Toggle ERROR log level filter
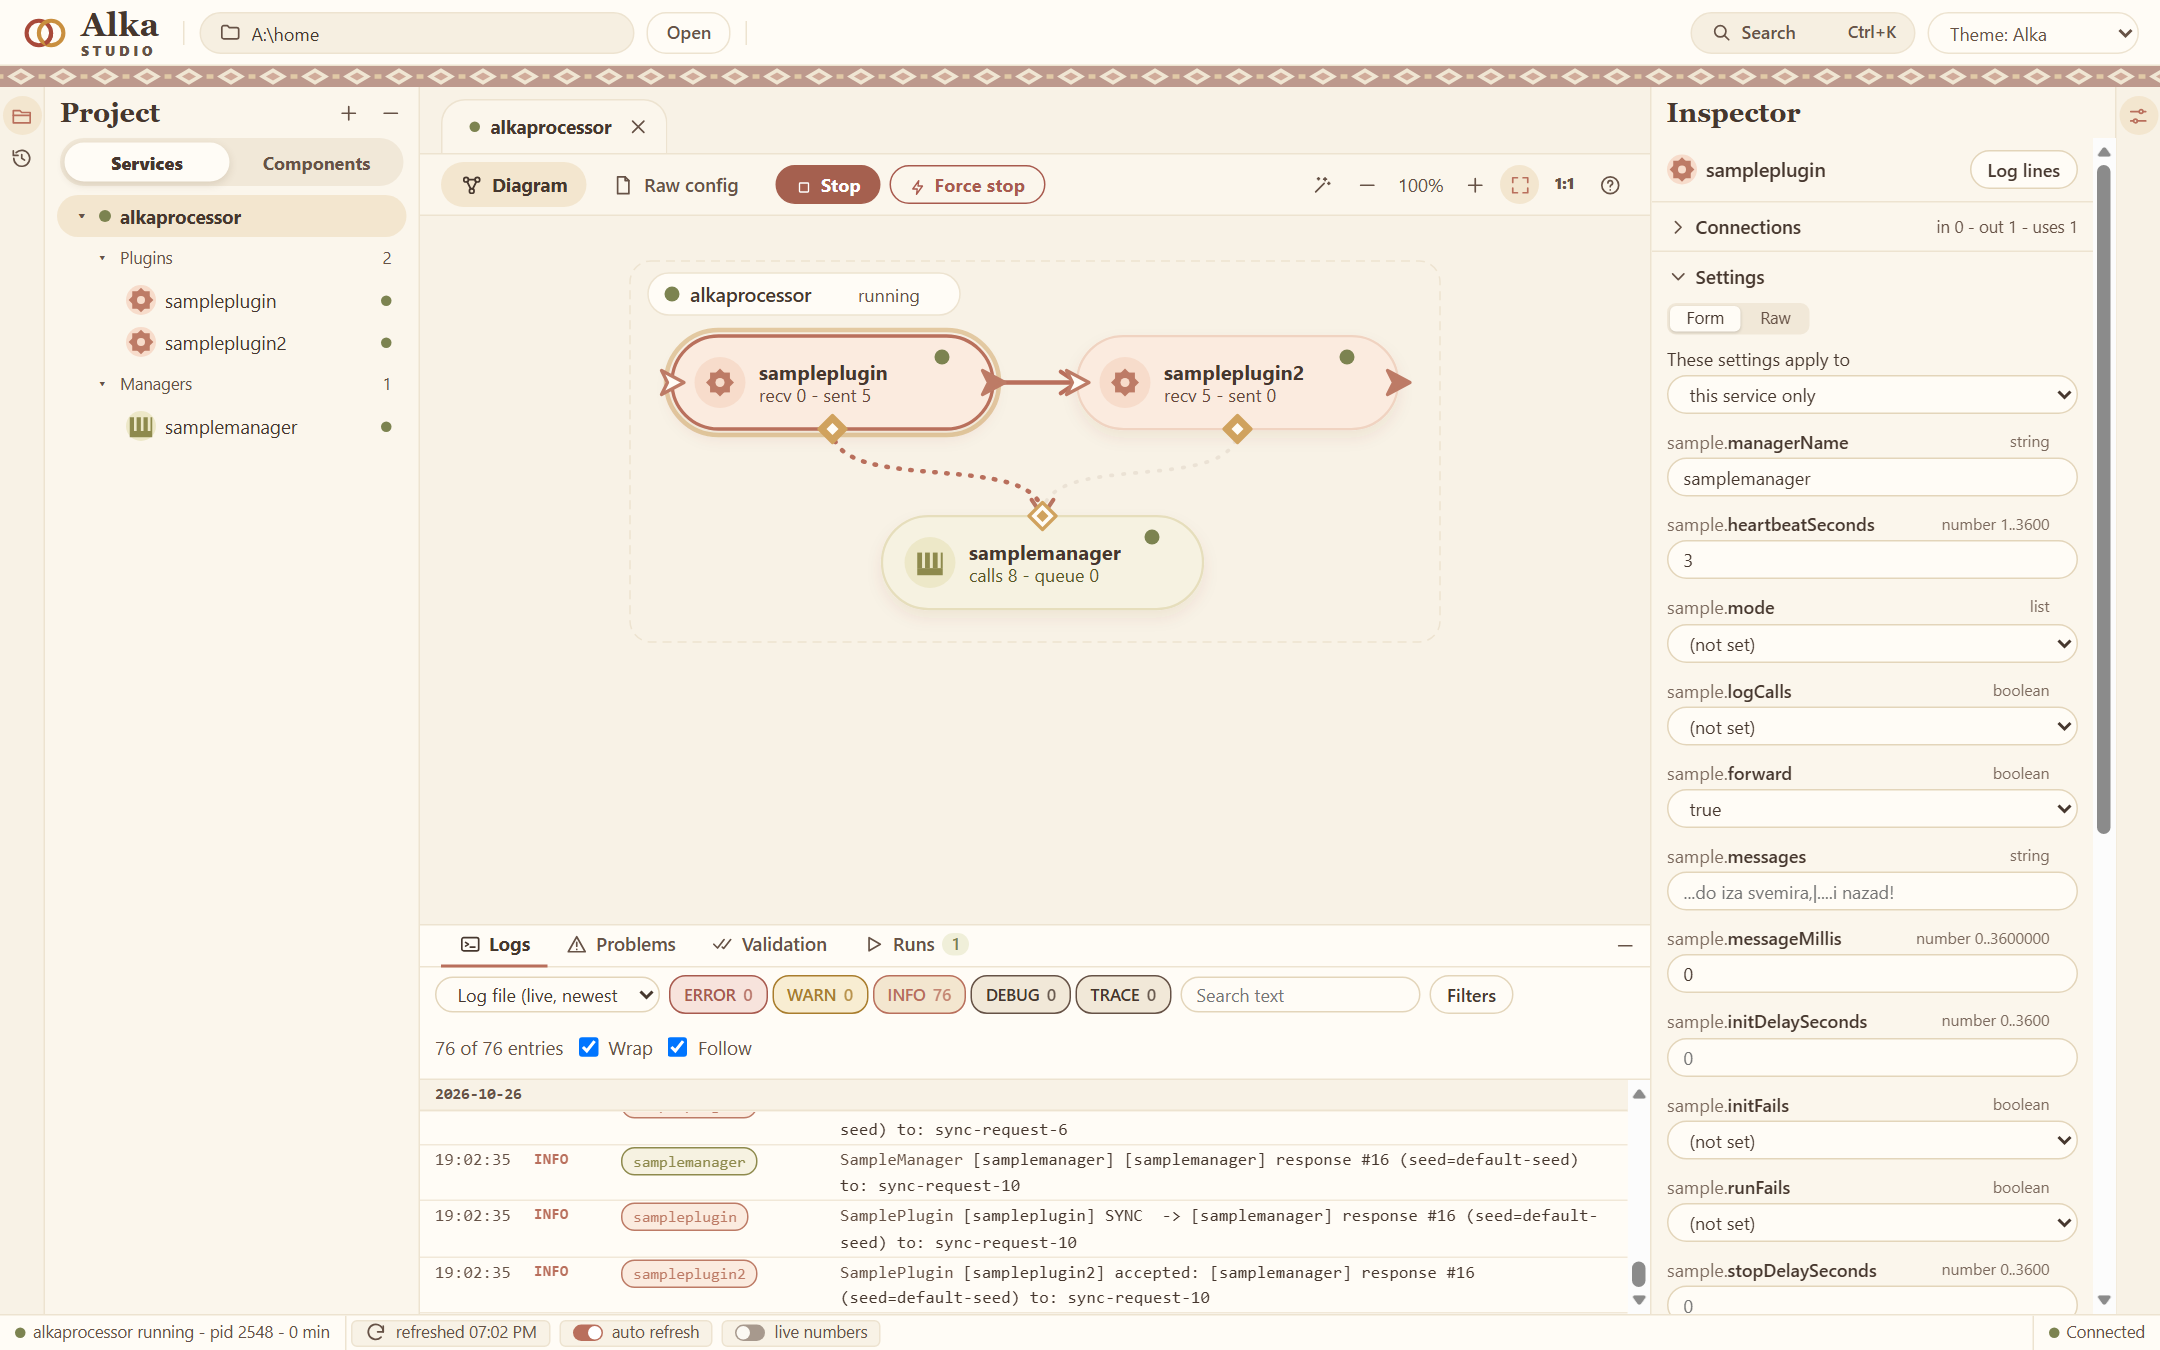The image size is (2160, 1350). point(718,995)
